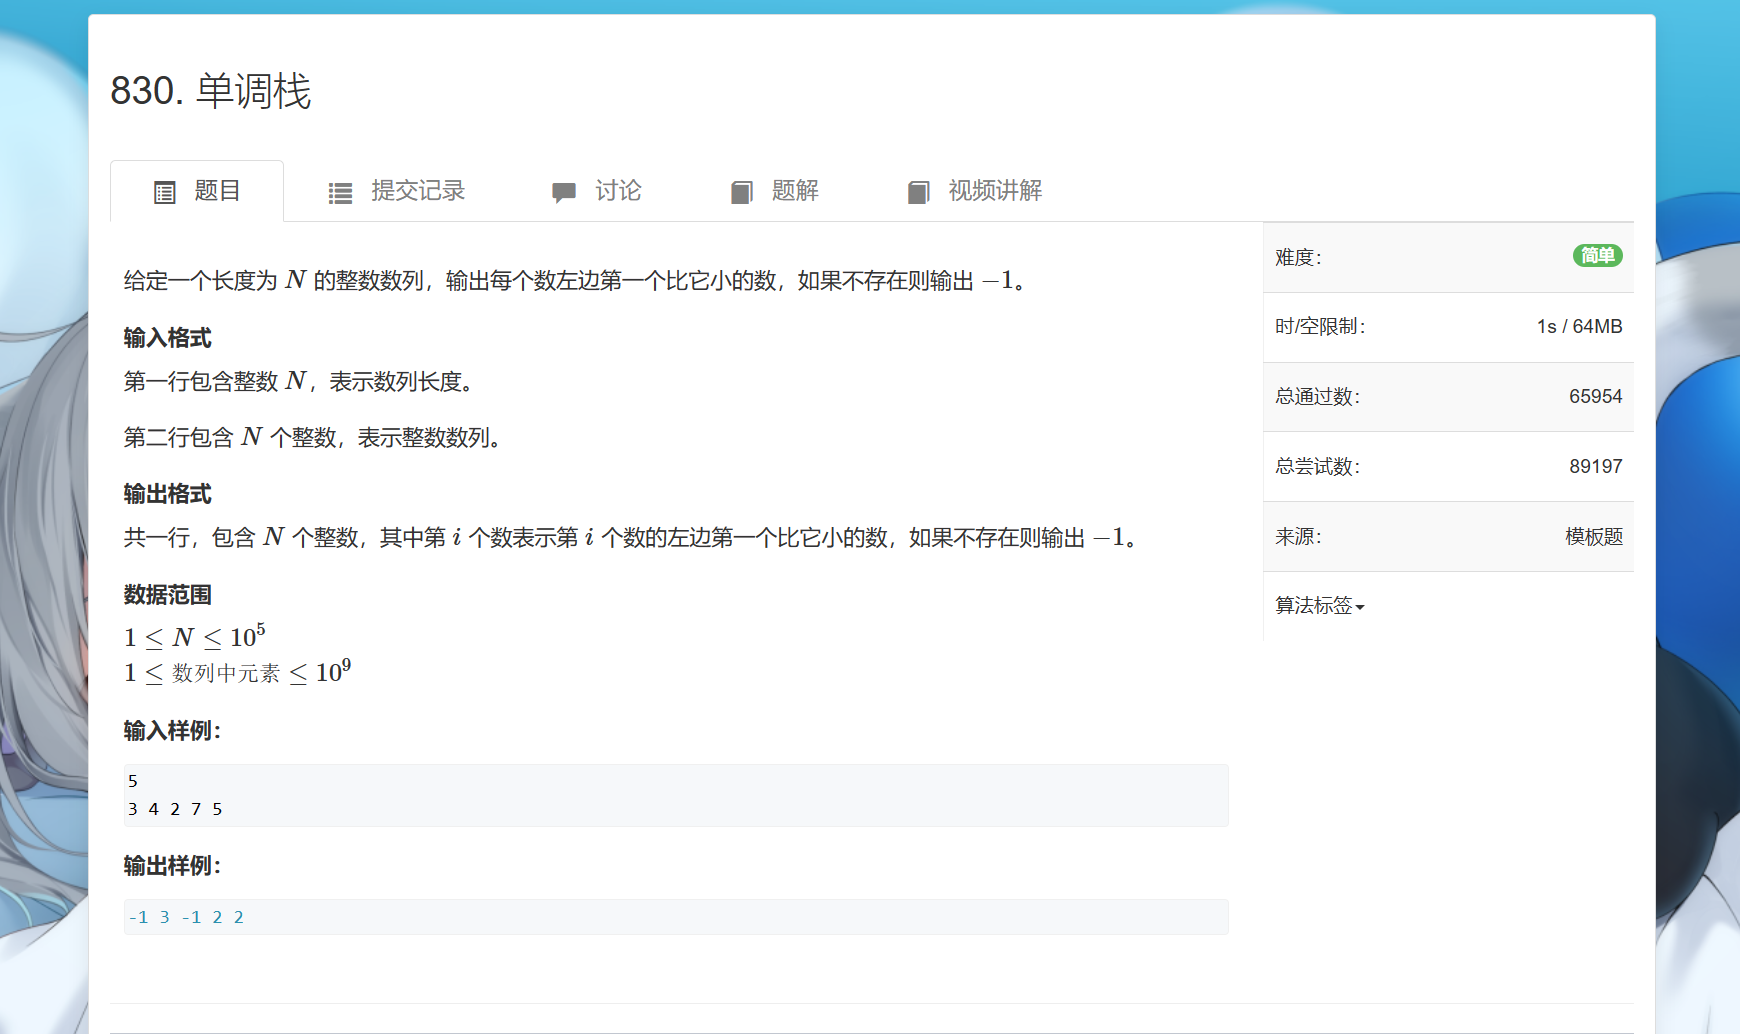This screenshot has height=1034, width=1740.
Task: Switch to the 题目 tab
Action: point(217,191)
